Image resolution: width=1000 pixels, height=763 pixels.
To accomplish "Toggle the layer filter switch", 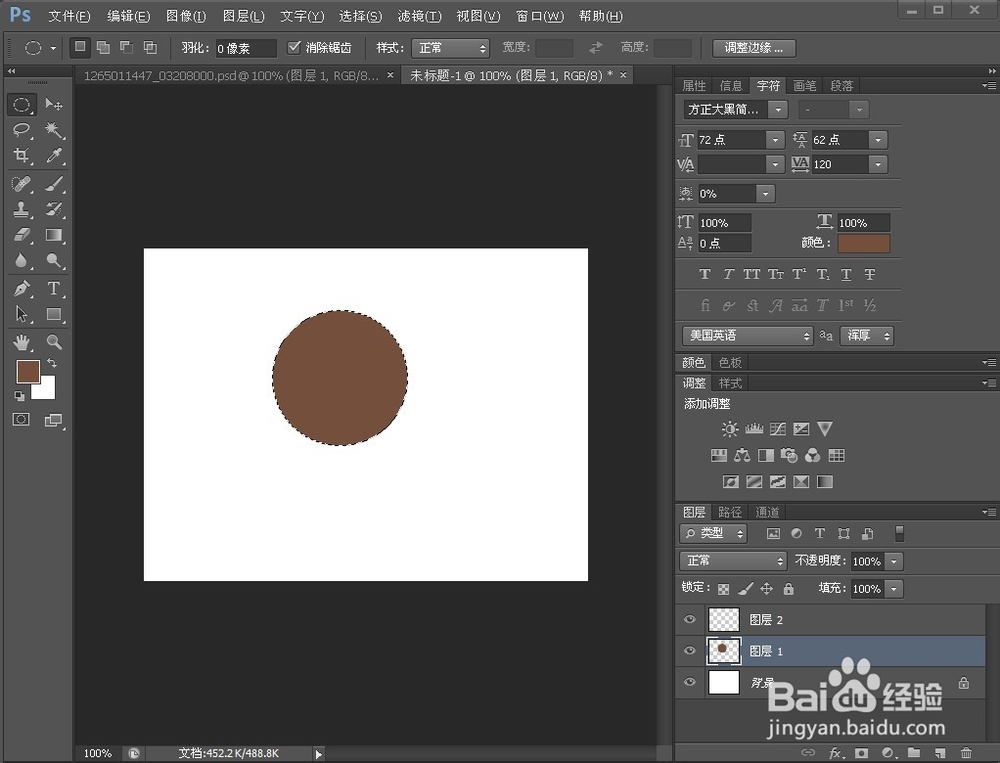I will (x=899, y=533).
